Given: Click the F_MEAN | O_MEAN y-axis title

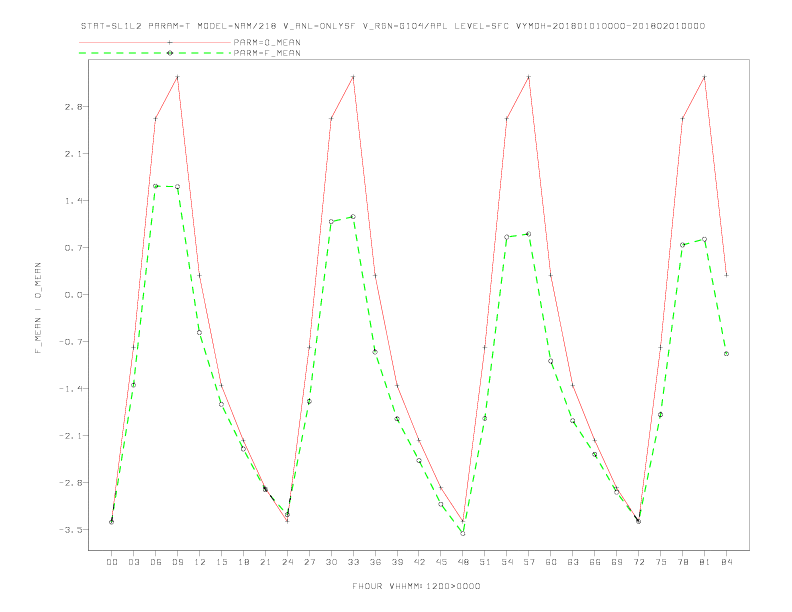Looking at the screenshot, I should [x=38, y=308].
